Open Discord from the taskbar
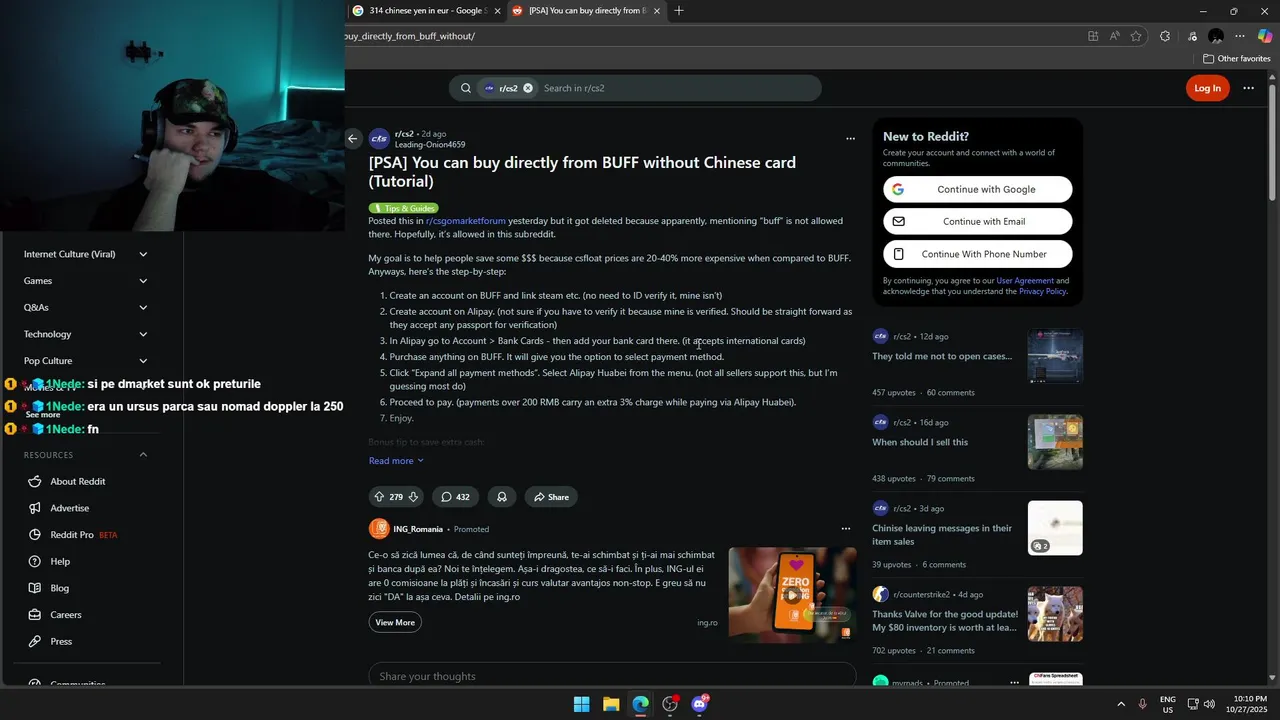This screenshot has width=1280, height=720. coord(700,704)
